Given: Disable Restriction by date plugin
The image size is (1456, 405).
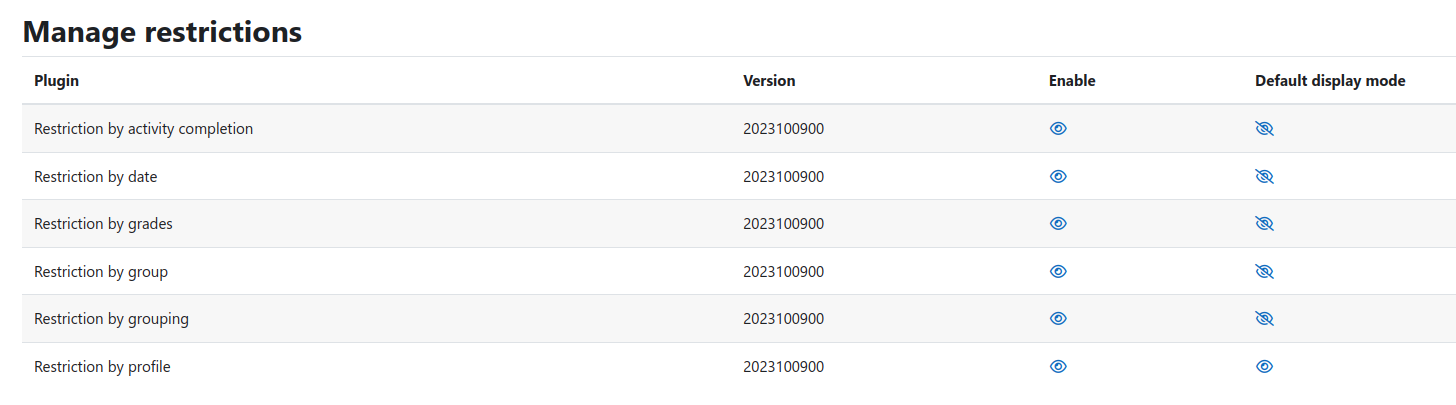Looking at the screenshot, I should pos(1058,176).
